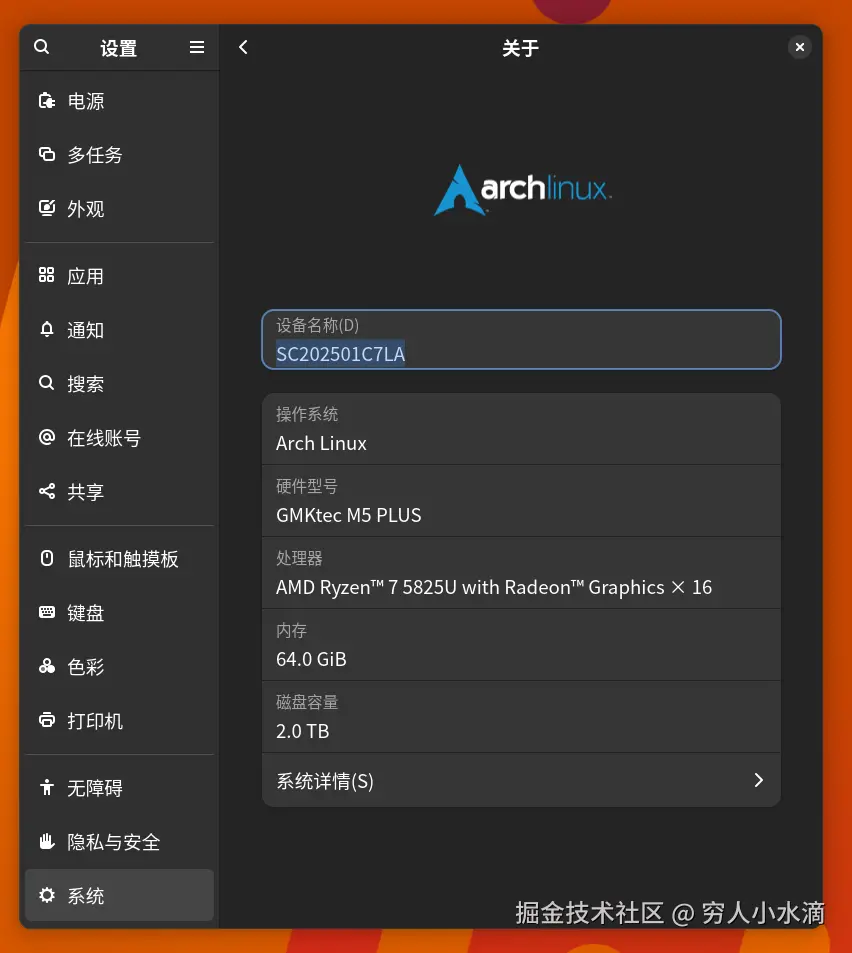This screenshot has height=953, width=852.
Task: Click the device name field SC202501C7LA
Action: click(521, 339)
